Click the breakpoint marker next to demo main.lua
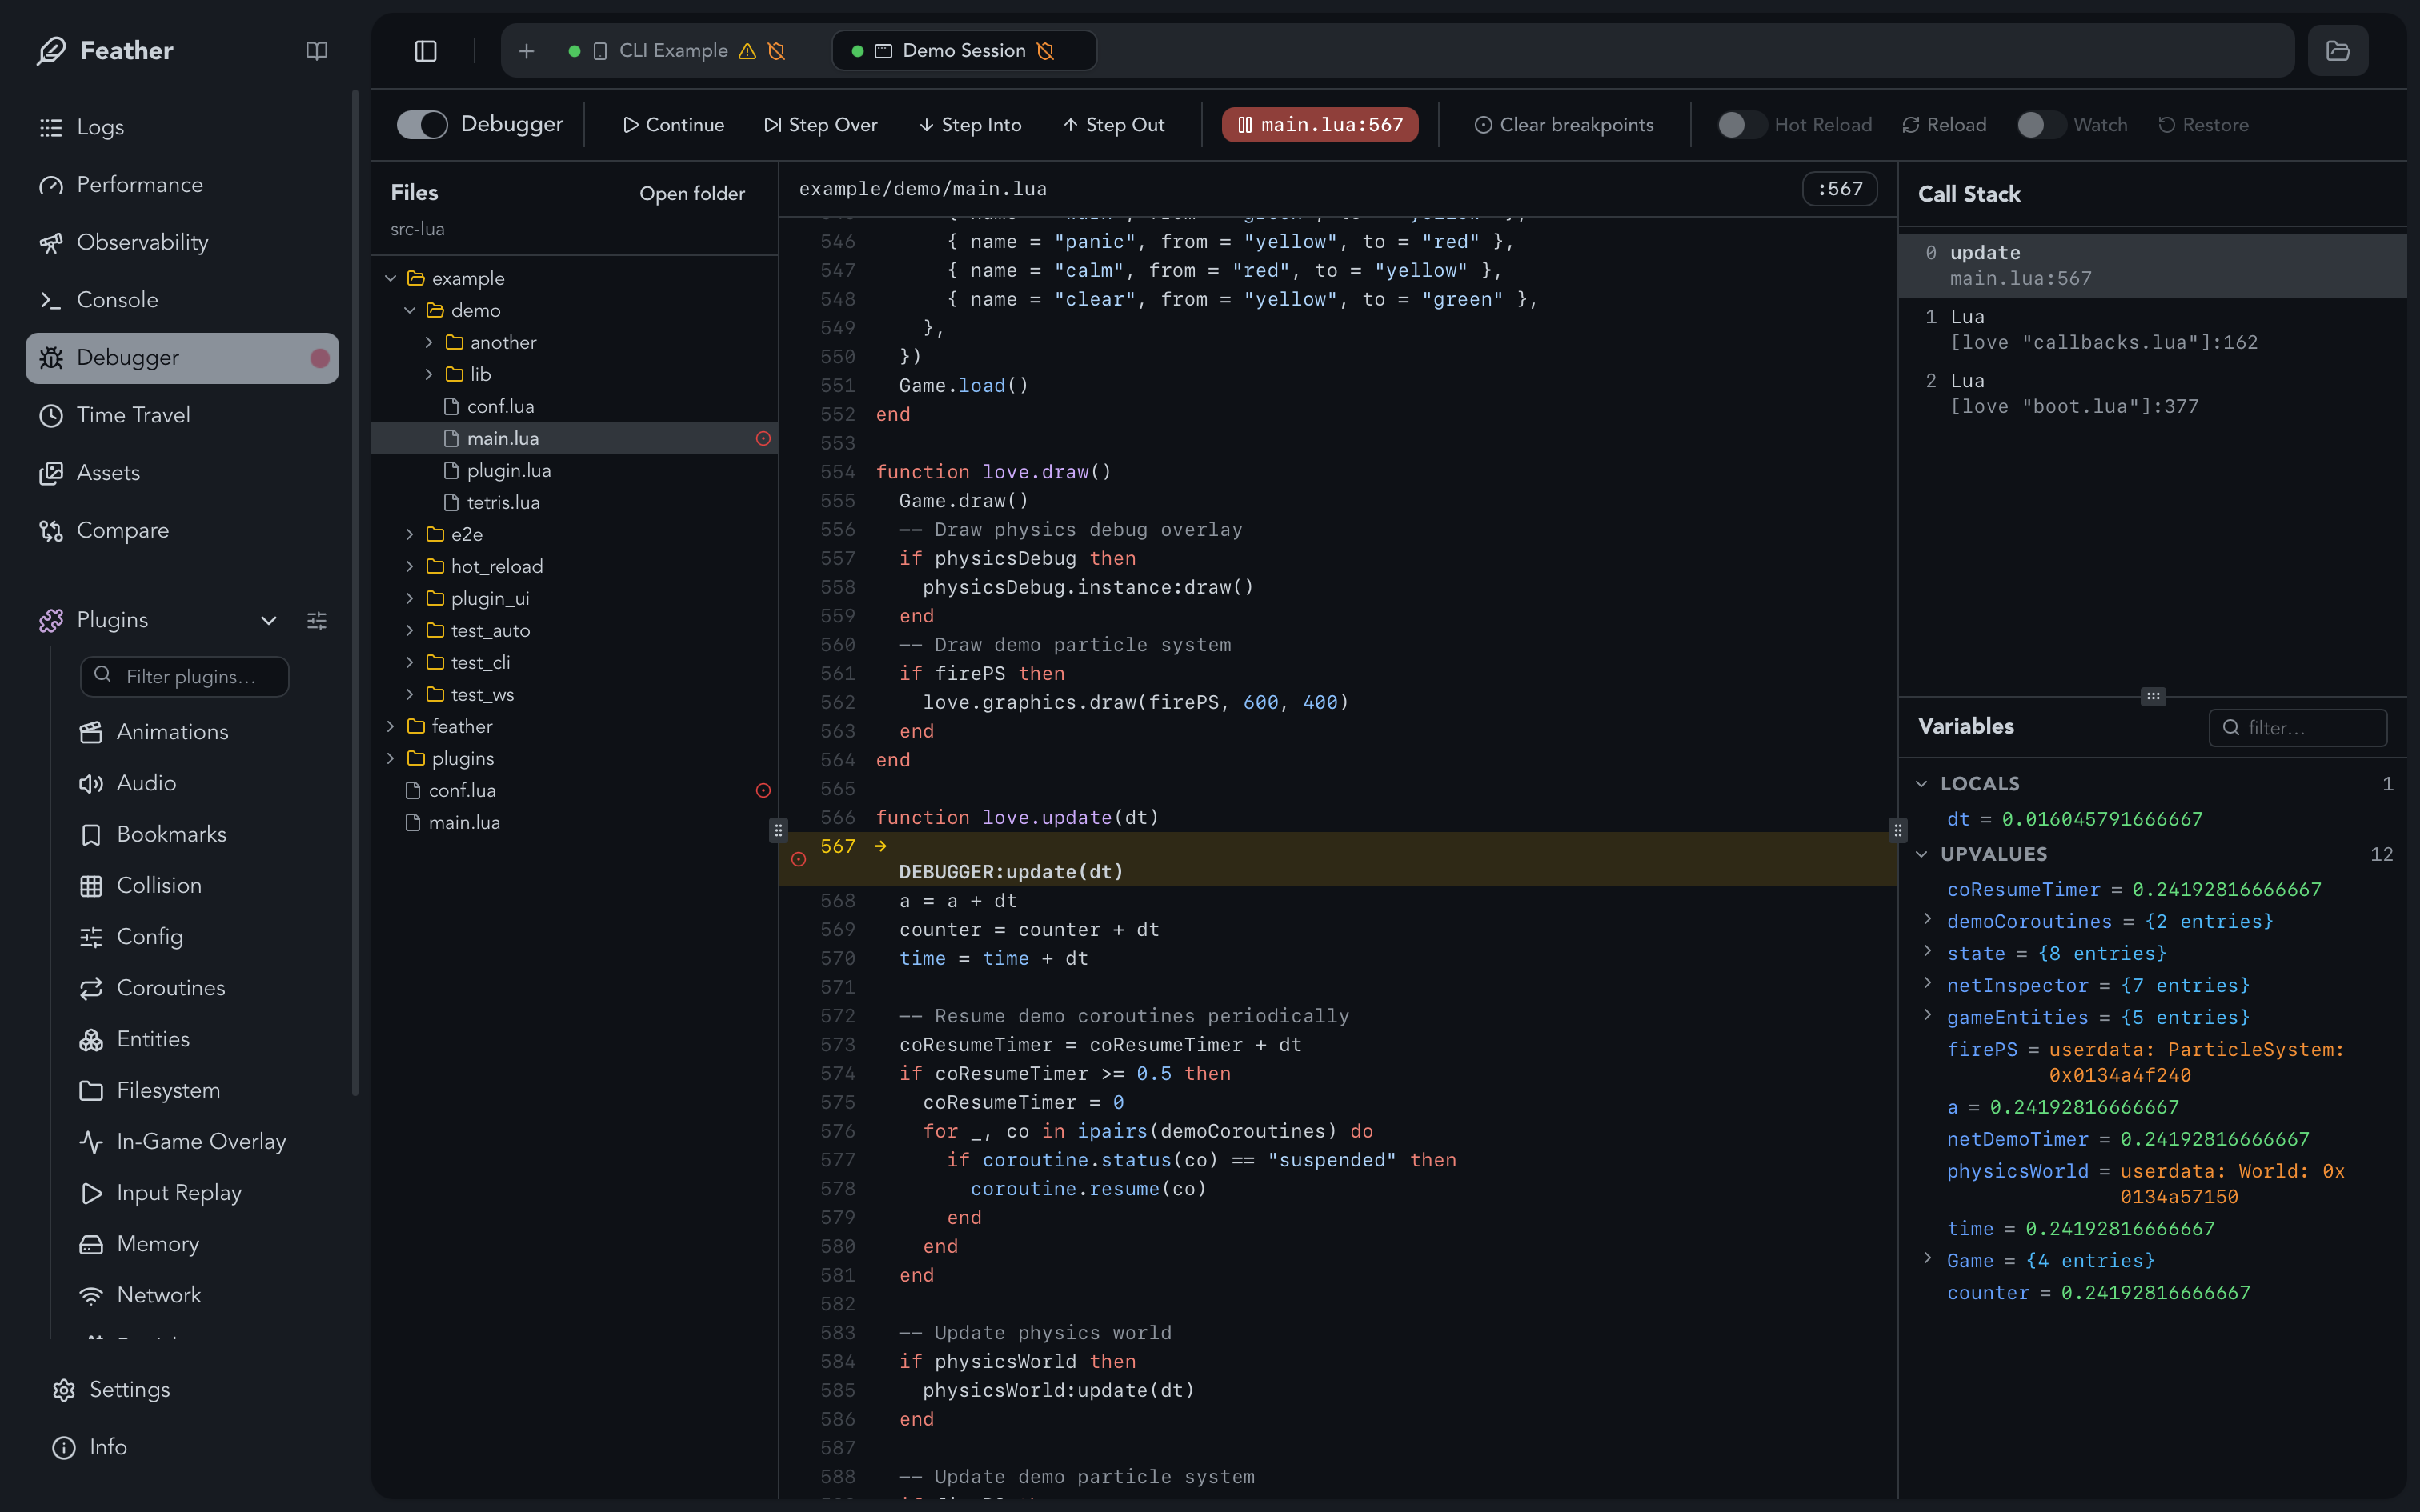This screenshot has width=2420, height=1512. 763,438
